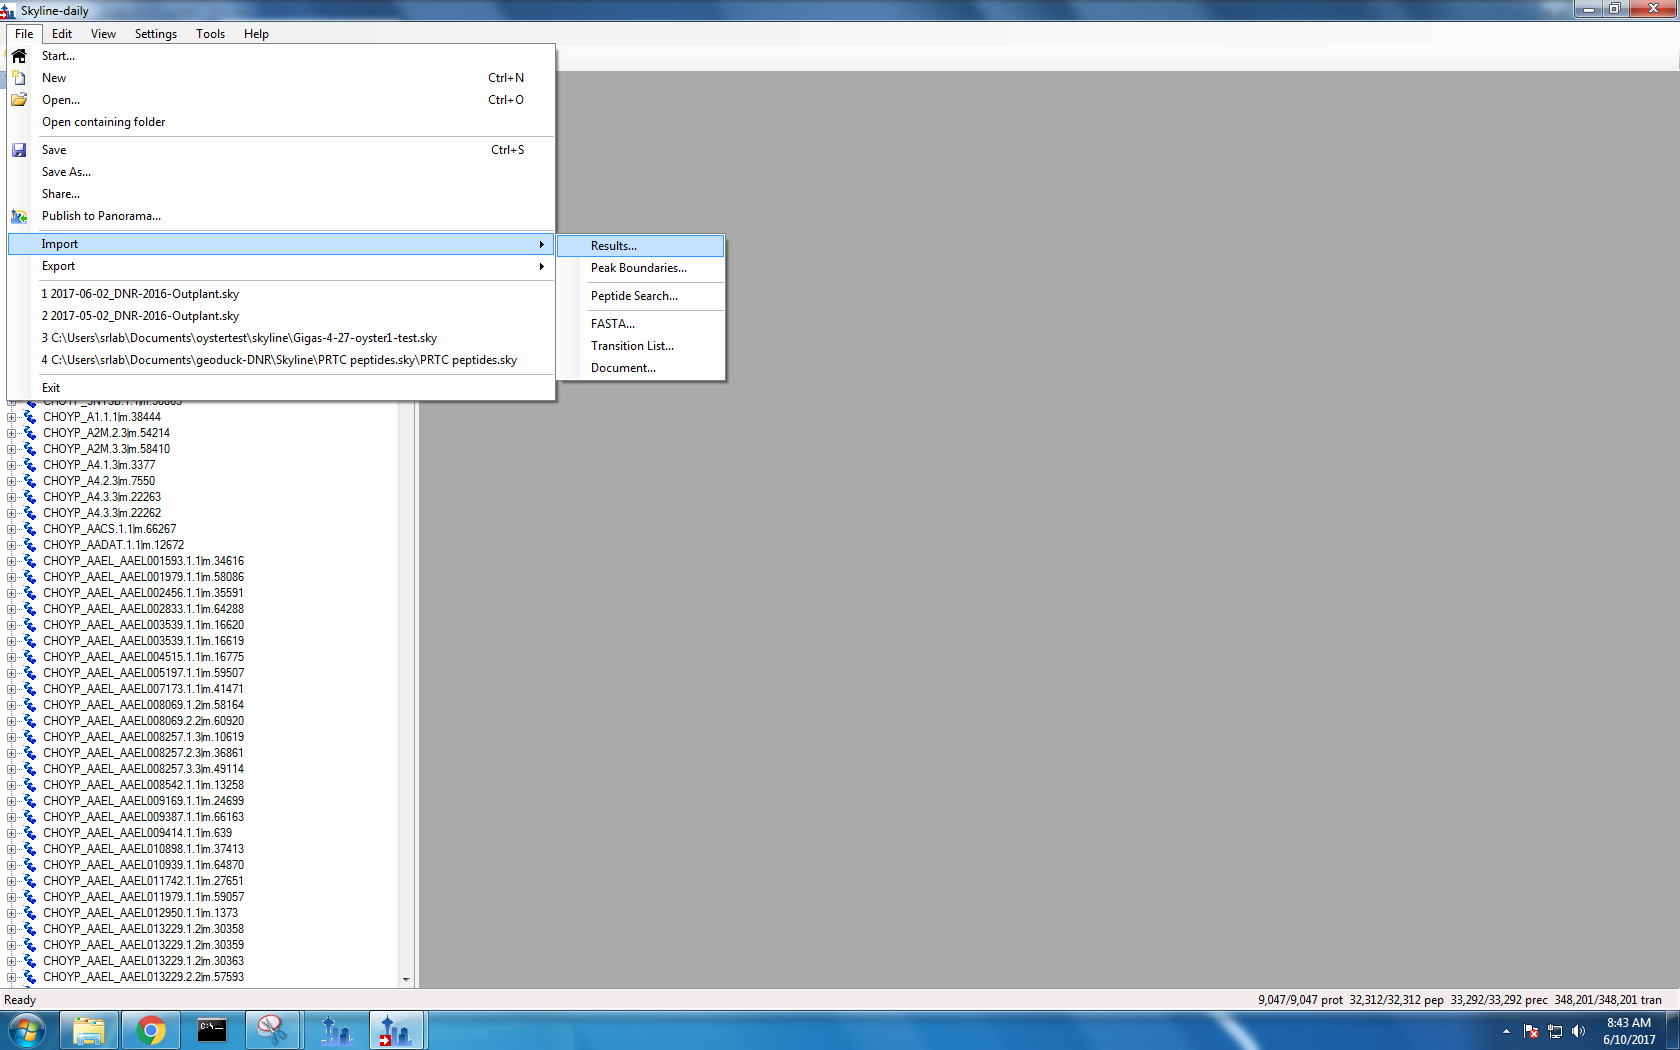Click the protein icon beside CHOYP_AACS.1.1|m.66267
1680x1050 pixels.
[30, 529]
